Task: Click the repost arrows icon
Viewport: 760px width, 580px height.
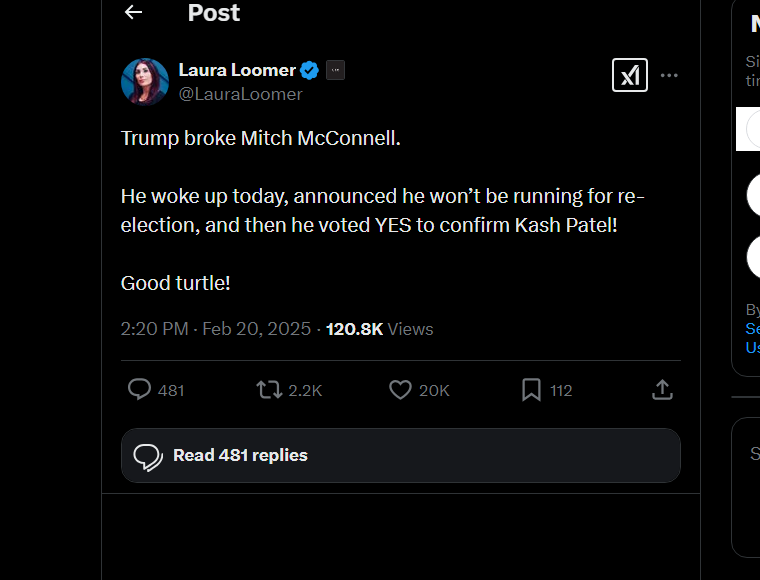Action: coord(269,390)
